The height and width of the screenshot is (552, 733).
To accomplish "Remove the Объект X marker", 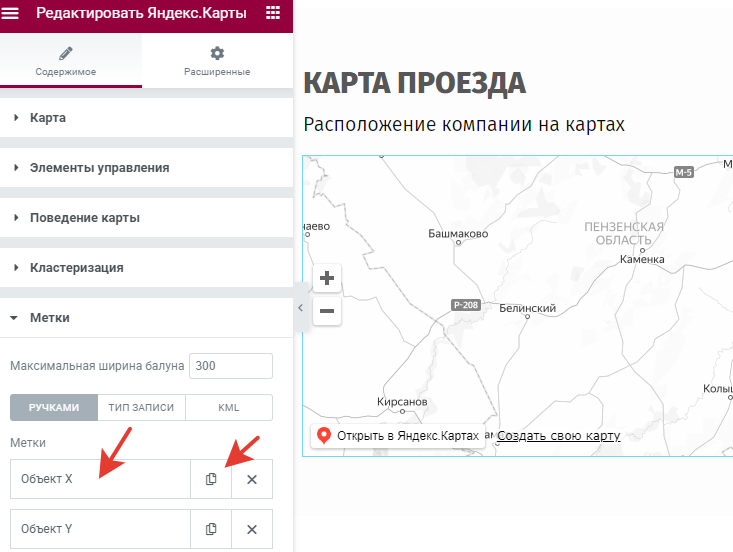I will pos(252,479).
